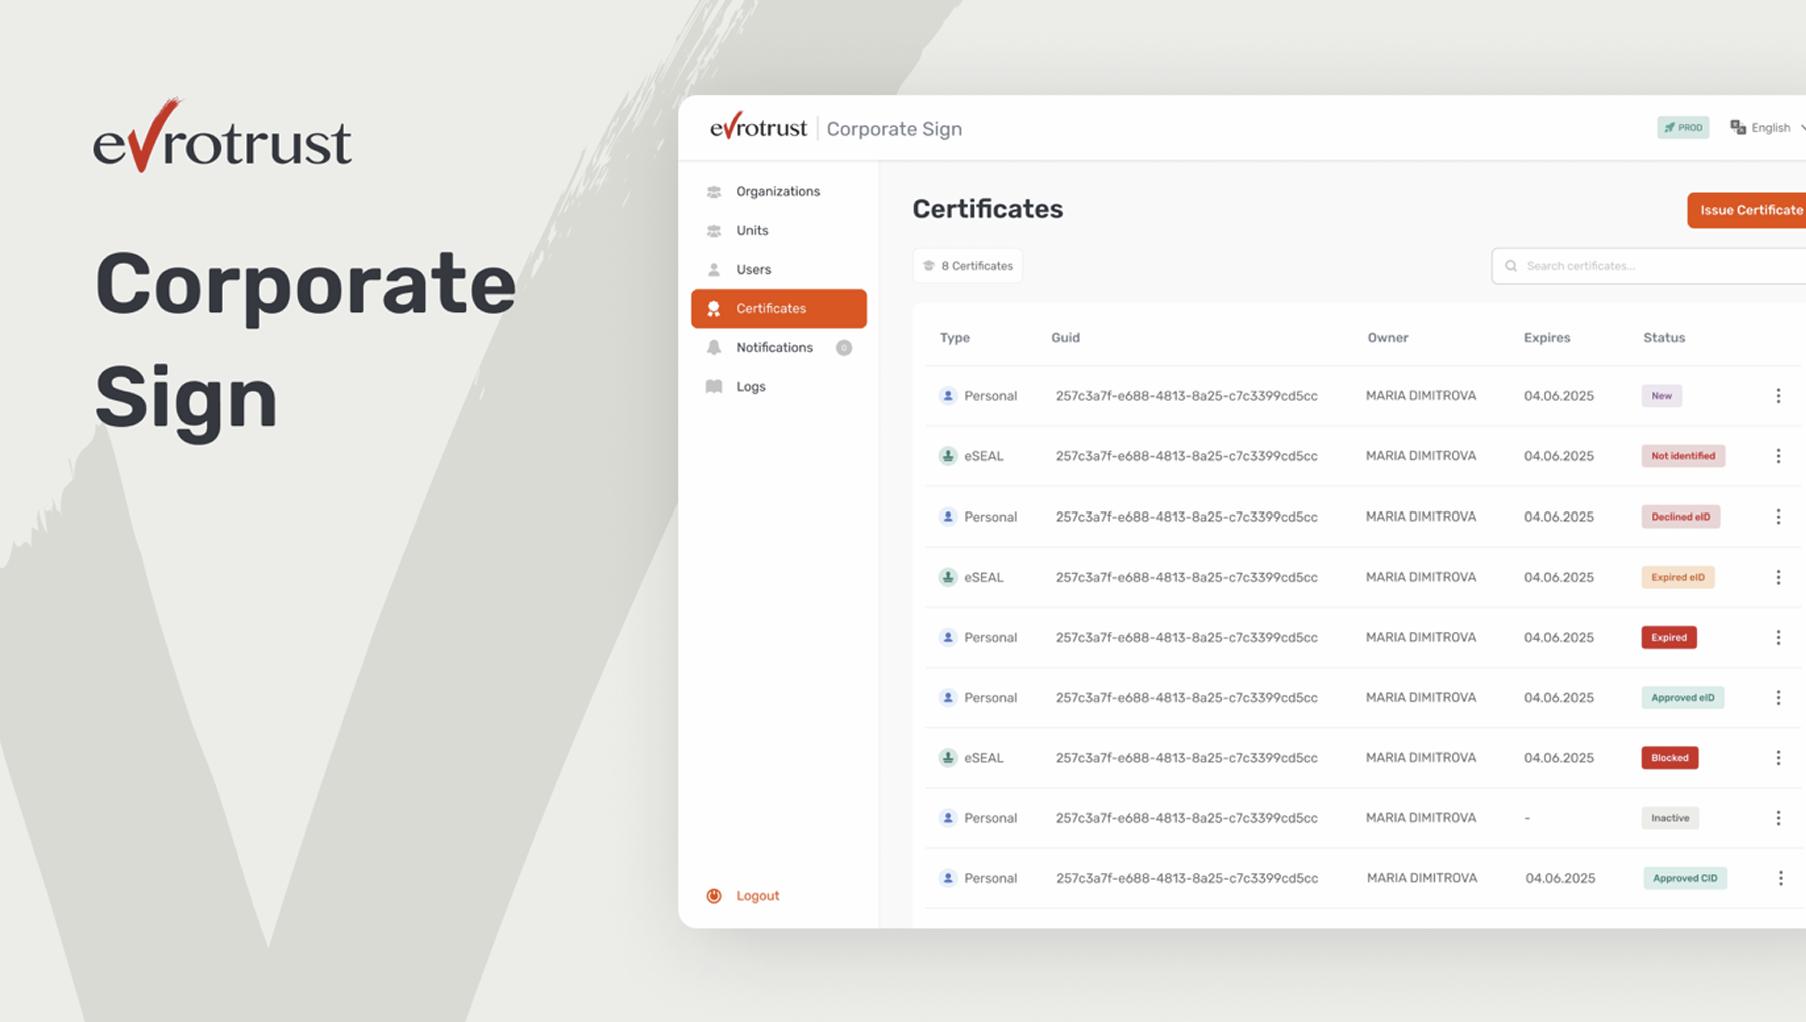Sort by Expires column header
The height and width of the screenshot is (1022, 1806).
click(1547, 337)
